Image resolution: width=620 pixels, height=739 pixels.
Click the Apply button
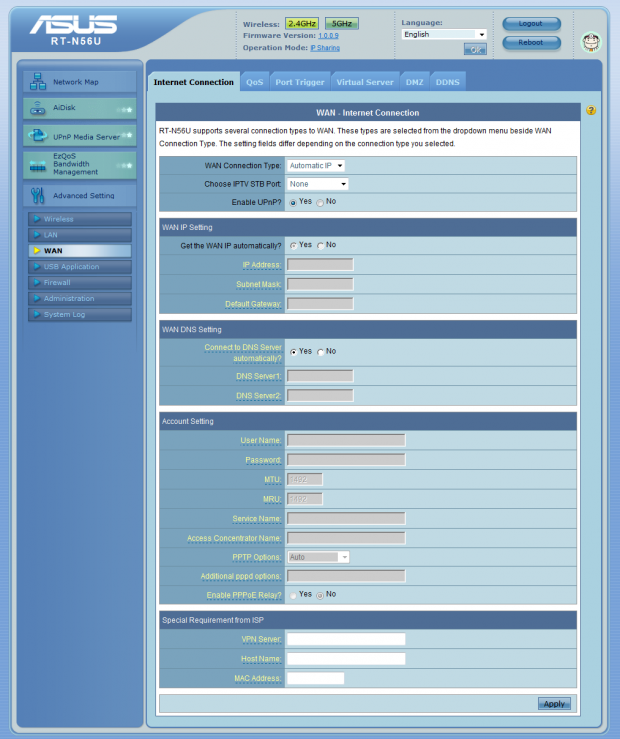554,704
